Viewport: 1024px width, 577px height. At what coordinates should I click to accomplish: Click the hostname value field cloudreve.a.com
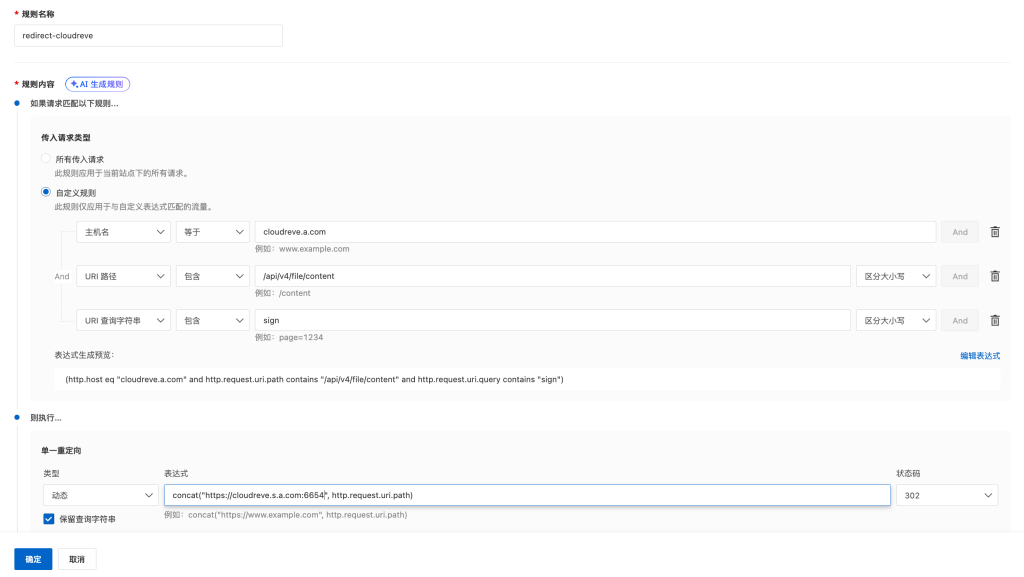595,232
